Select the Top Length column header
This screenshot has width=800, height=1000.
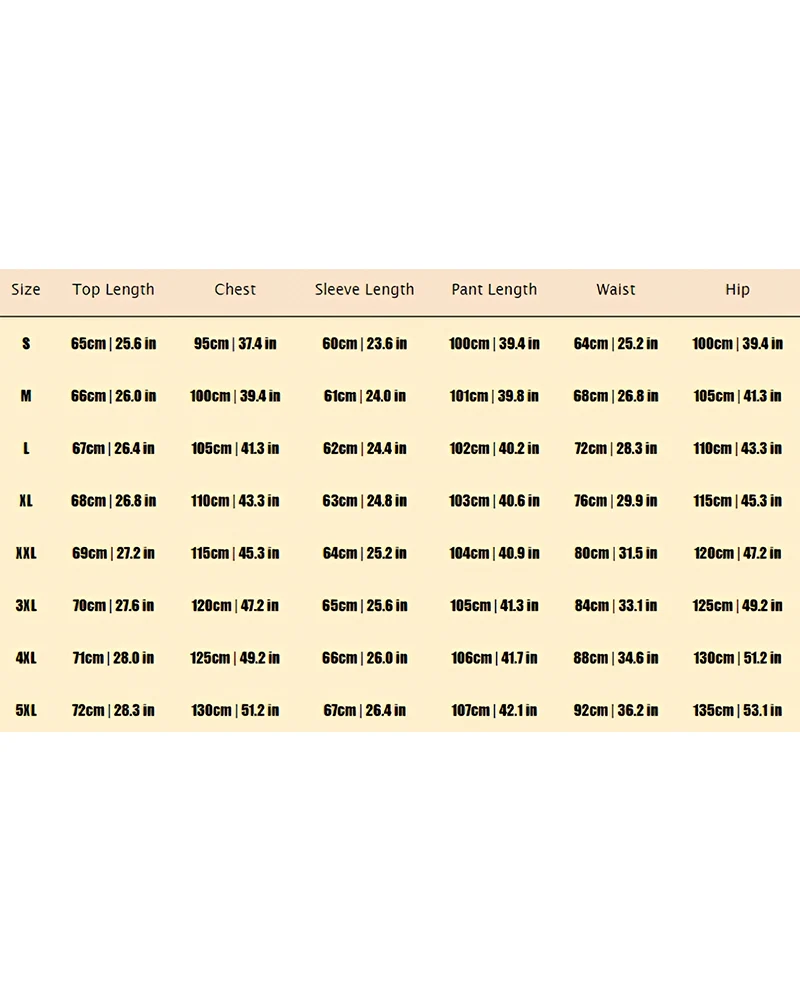[x=114, y=290]
